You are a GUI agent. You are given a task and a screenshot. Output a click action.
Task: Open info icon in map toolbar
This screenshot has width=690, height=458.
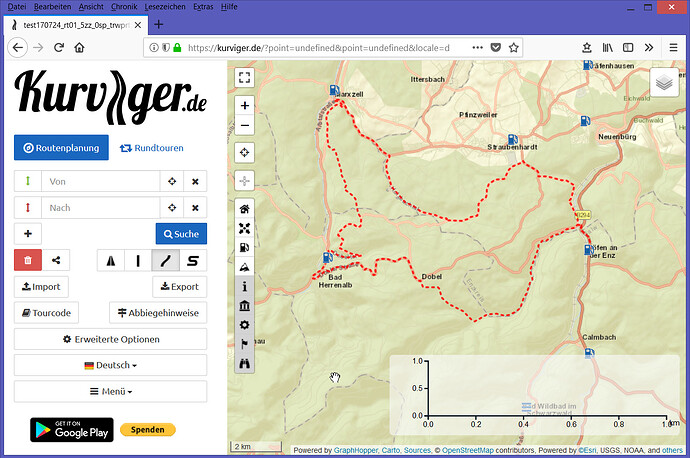click(x=244, y=286)
